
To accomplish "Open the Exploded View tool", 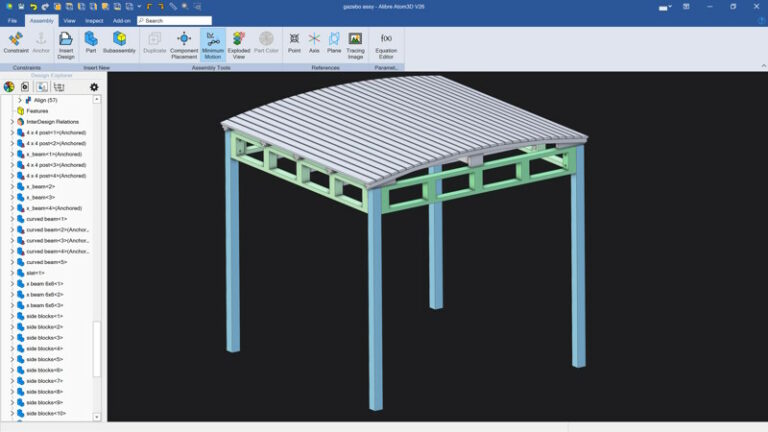I will click(239, 45).
